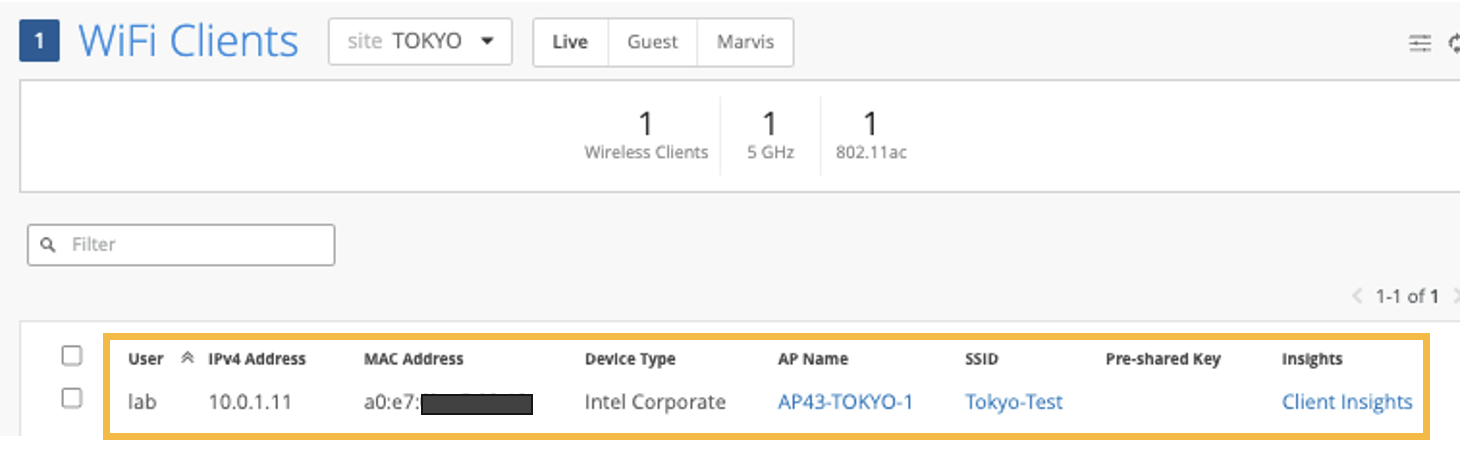Check the box for client lab
This screenshot has height=450, width=1472.
coord(72,399)
